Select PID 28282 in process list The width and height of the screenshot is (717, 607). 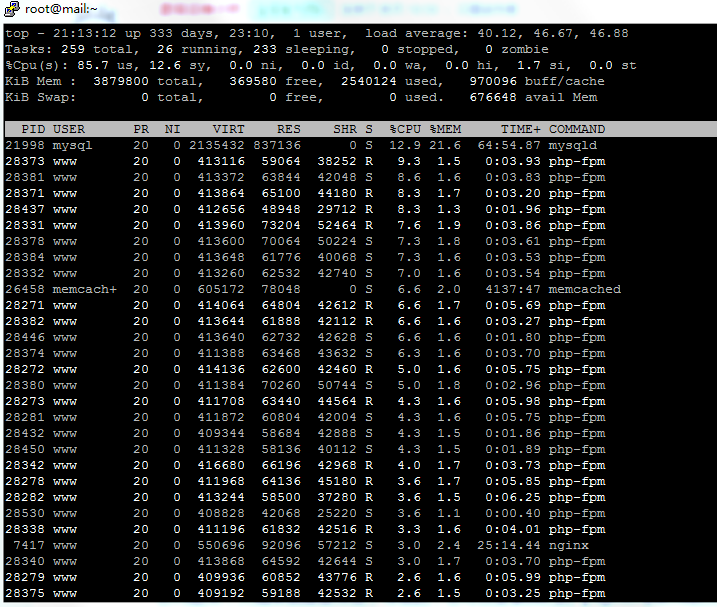25,498
